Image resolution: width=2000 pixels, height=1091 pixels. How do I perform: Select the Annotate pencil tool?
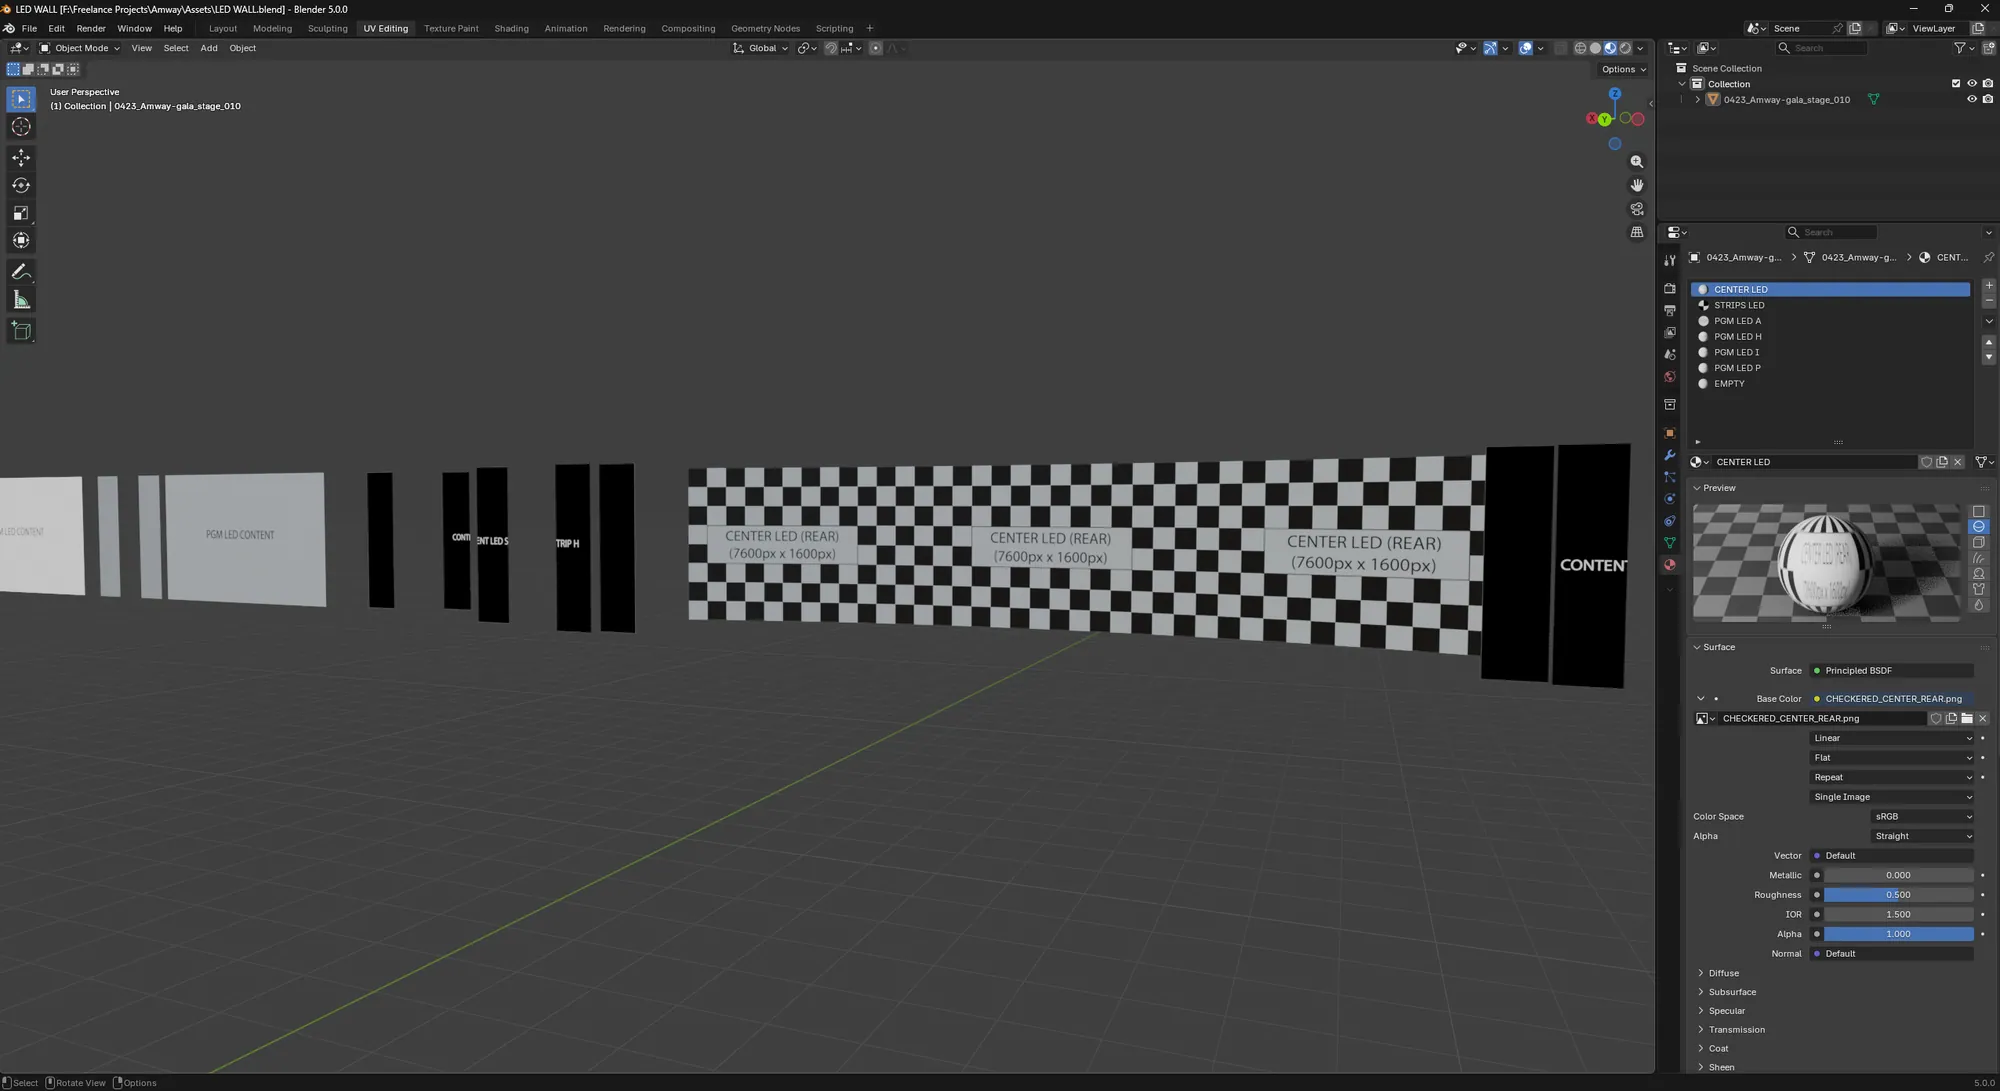(x=21, y=272)
